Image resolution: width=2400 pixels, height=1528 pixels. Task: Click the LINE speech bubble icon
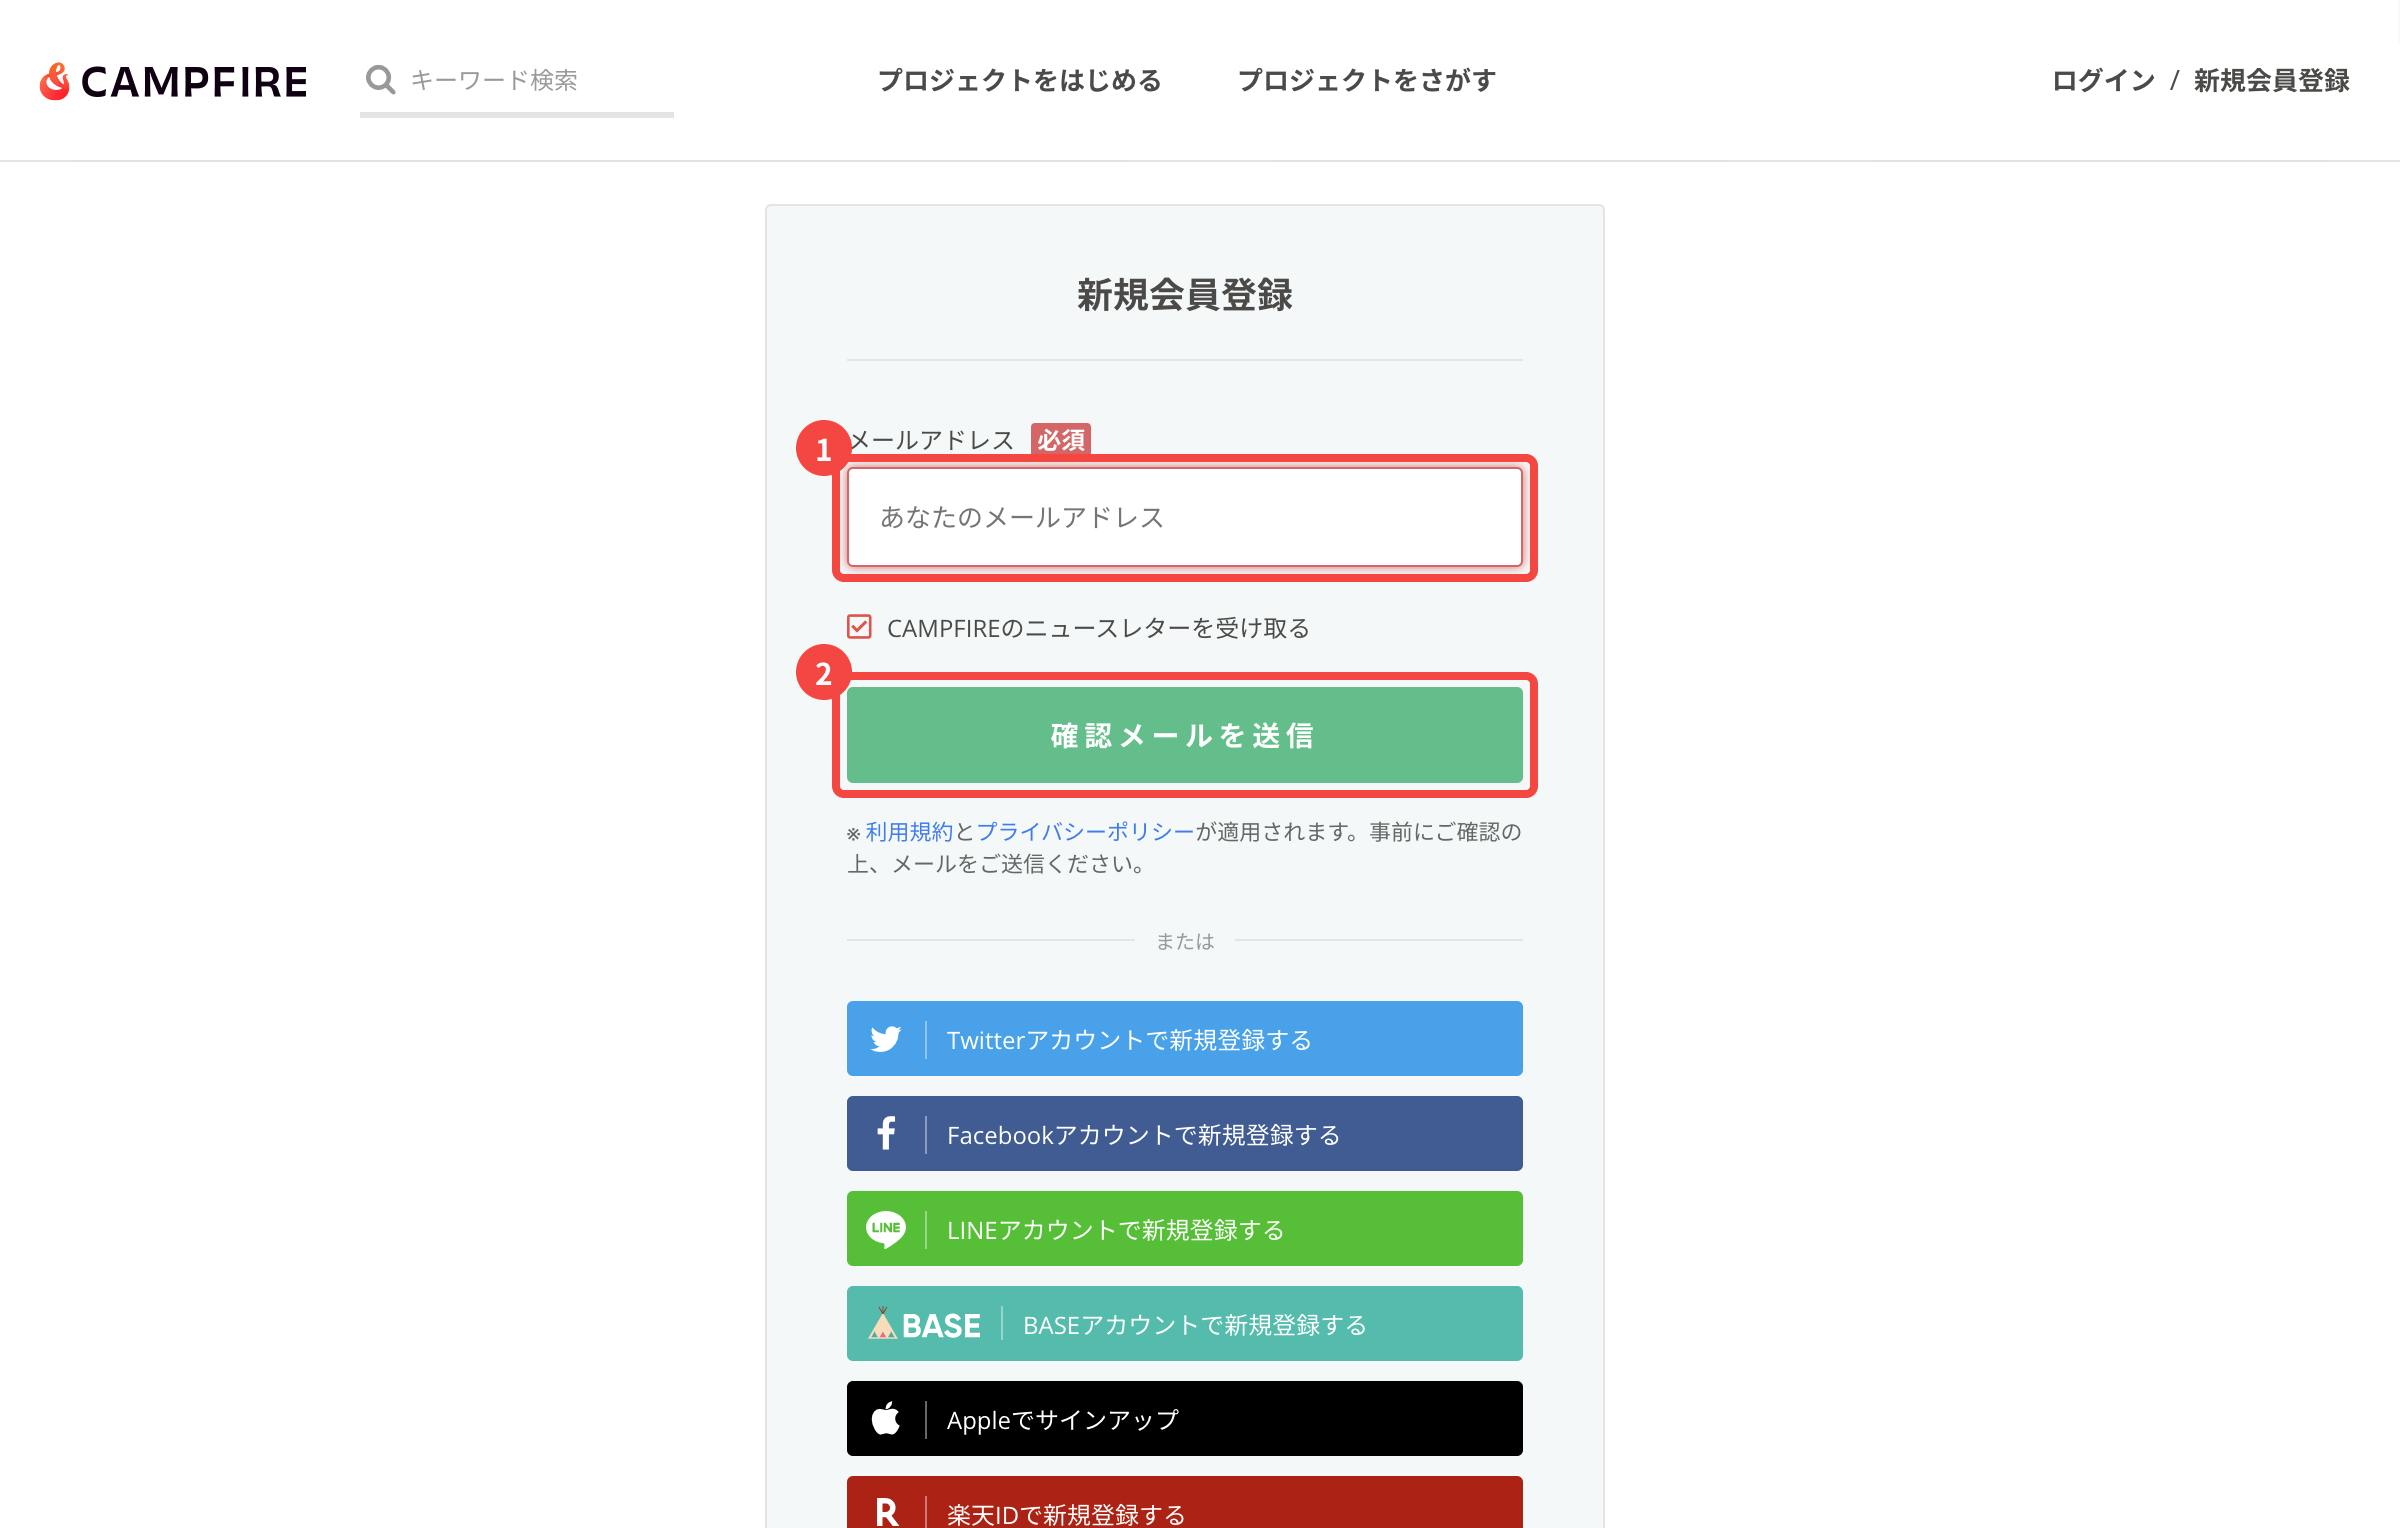tap(885, 1229)
